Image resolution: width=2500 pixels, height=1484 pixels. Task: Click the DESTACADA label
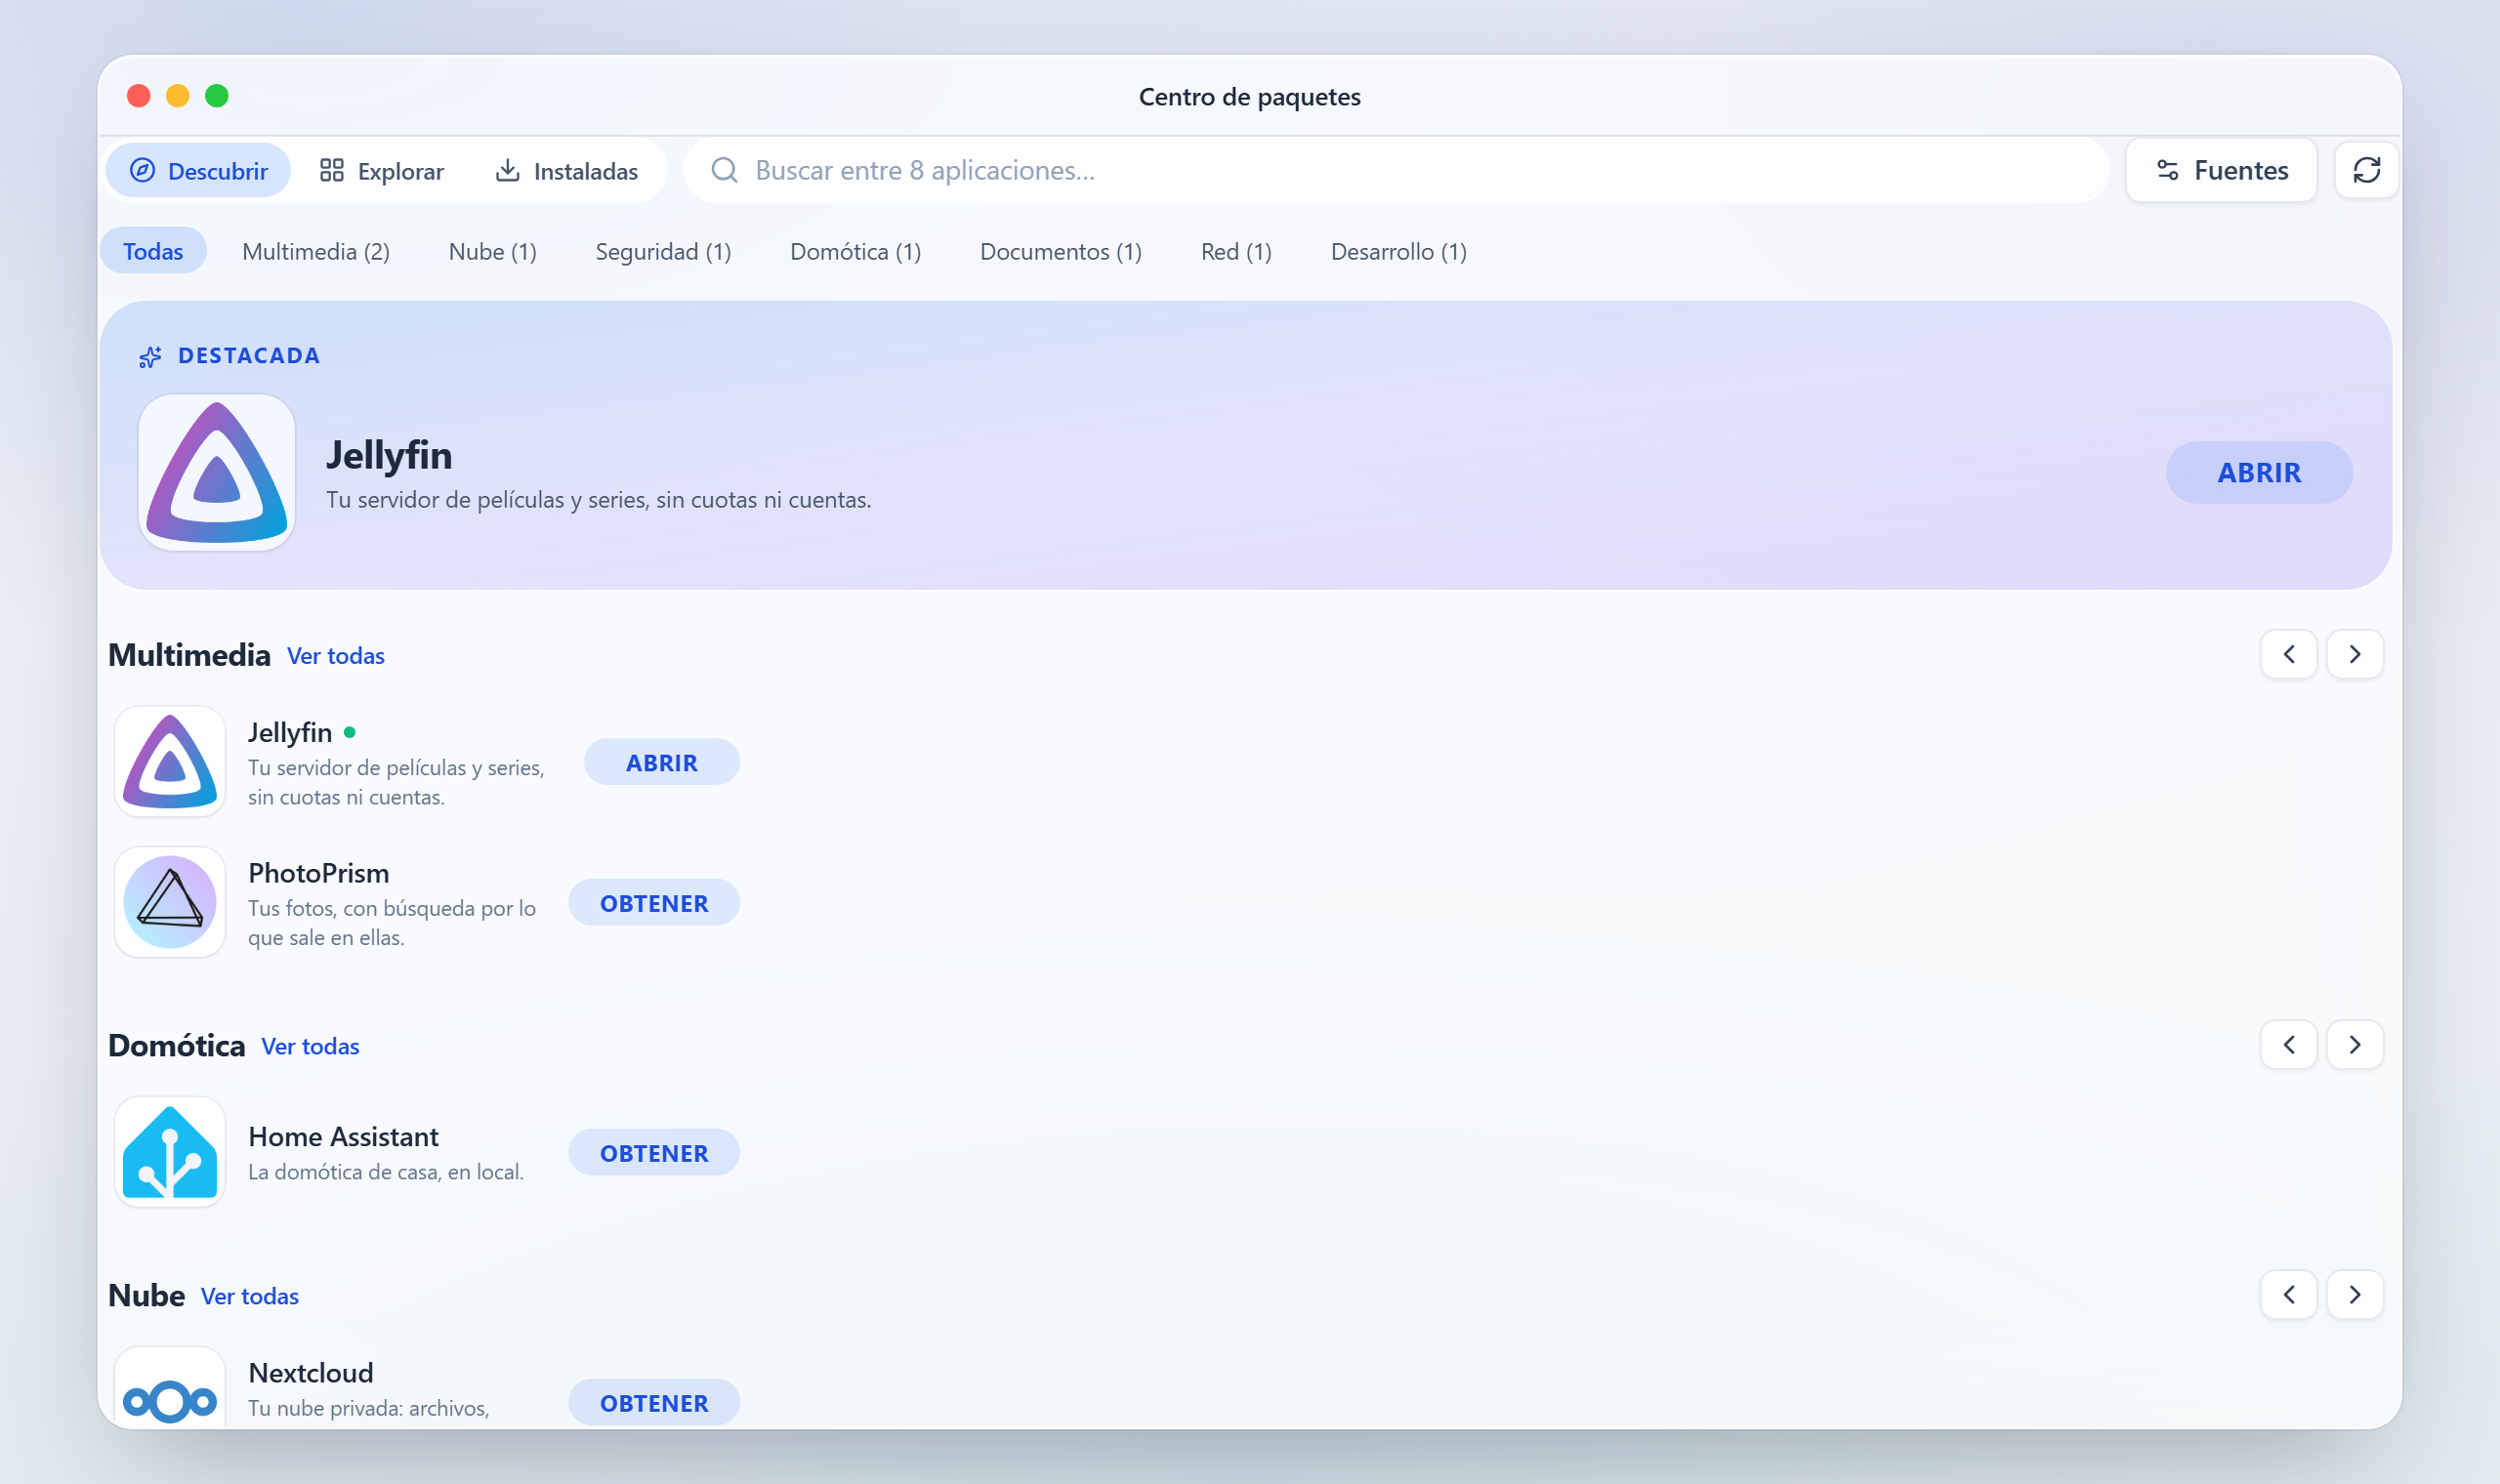point(249,356)
